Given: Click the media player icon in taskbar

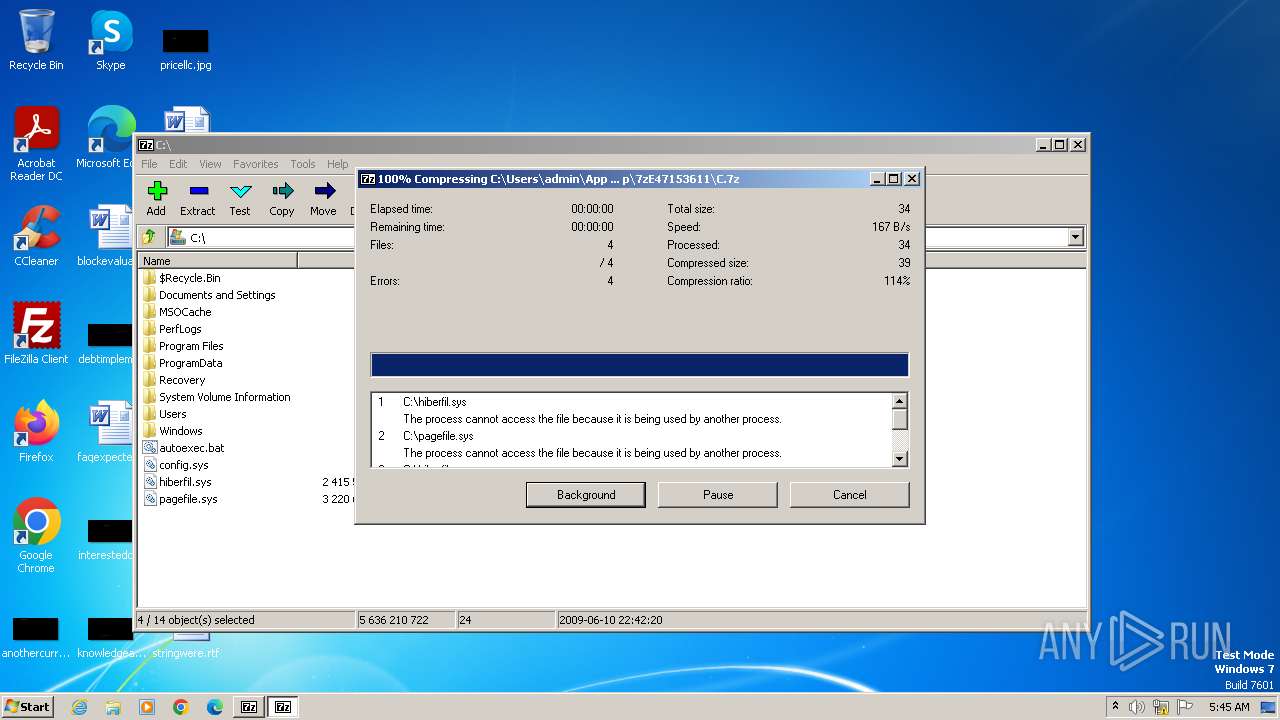Looking at the screenshot, I should point(147,707).
